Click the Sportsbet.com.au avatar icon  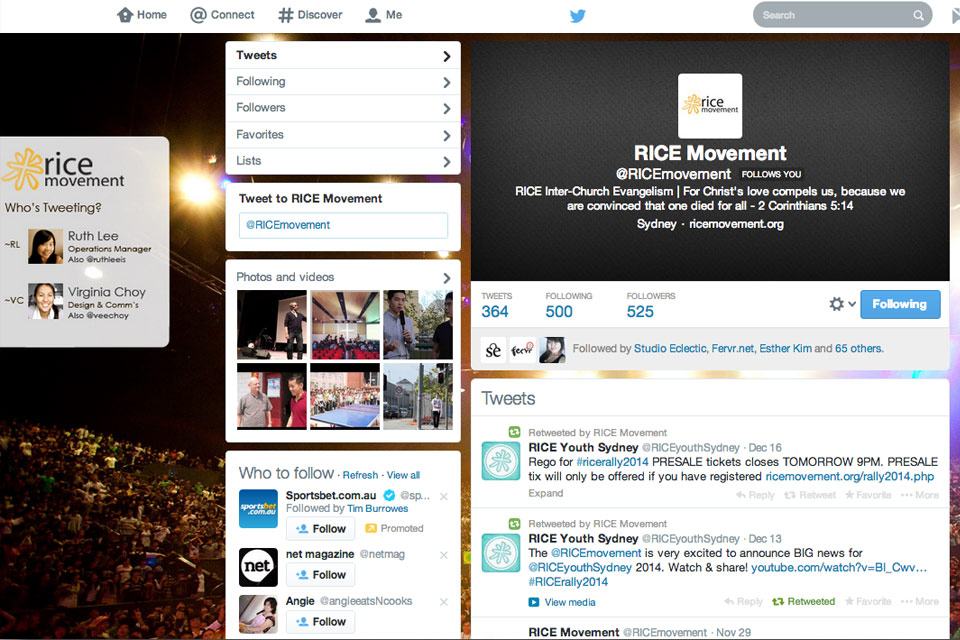[258, 508]
